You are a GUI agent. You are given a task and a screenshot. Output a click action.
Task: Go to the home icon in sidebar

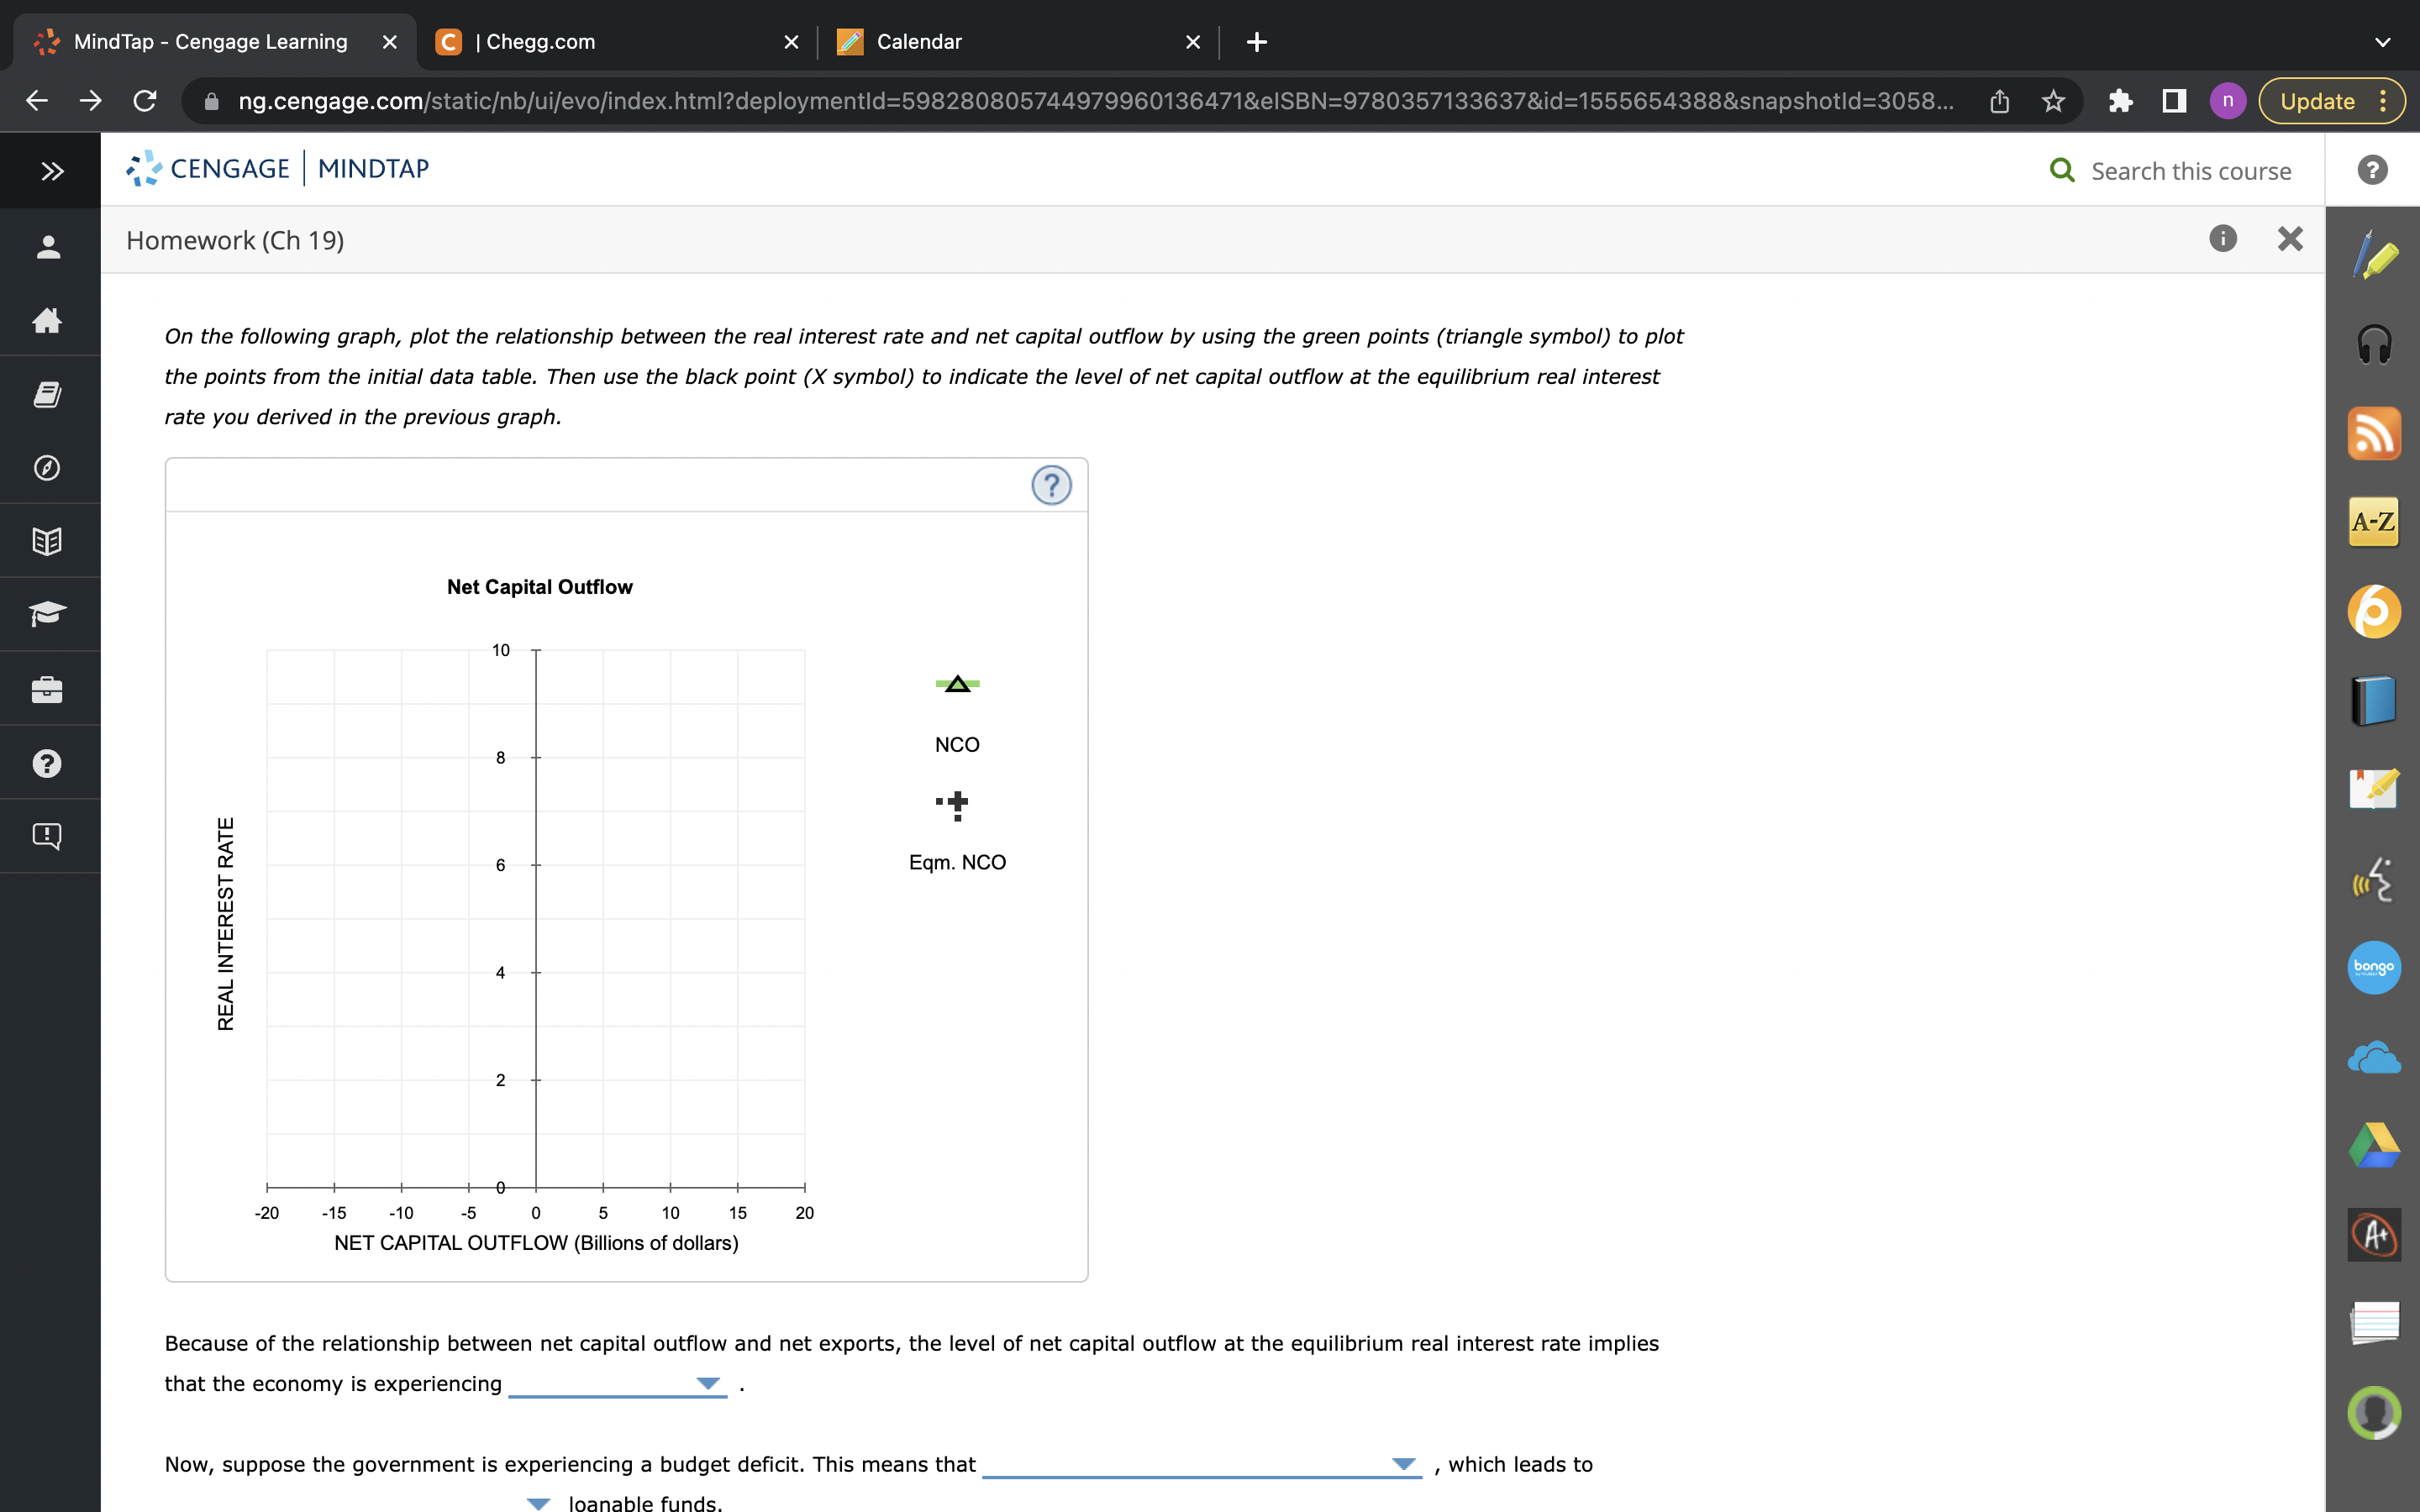[47, 321]
